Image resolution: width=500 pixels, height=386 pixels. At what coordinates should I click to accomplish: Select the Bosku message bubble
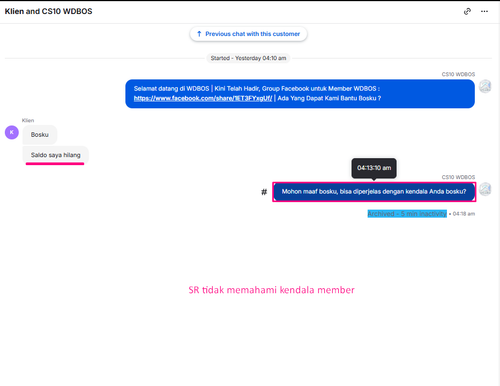click(x=40, y=135)
